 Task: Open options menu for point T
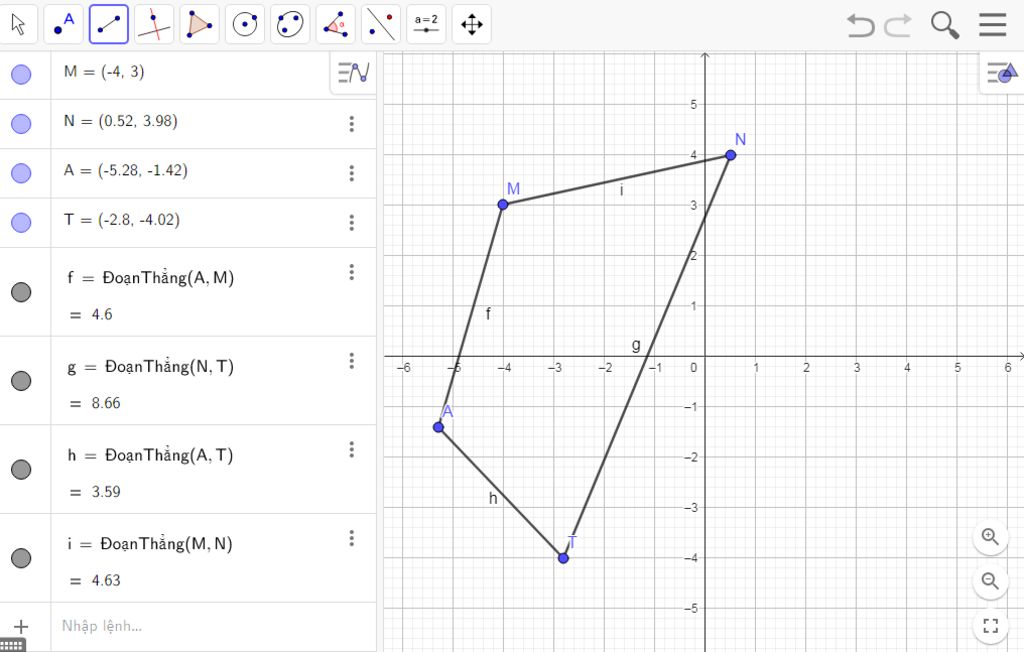click(351, 223)
